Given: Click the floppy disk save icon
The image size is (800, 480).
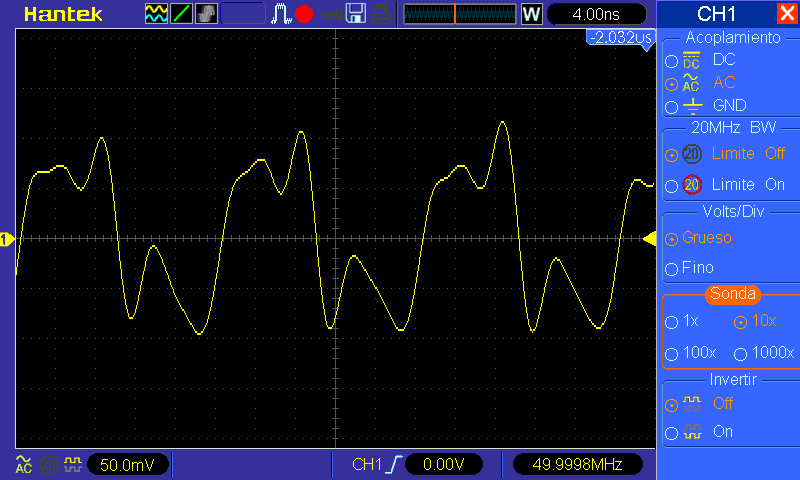Looking at the screenshot, I should point(356,13).
